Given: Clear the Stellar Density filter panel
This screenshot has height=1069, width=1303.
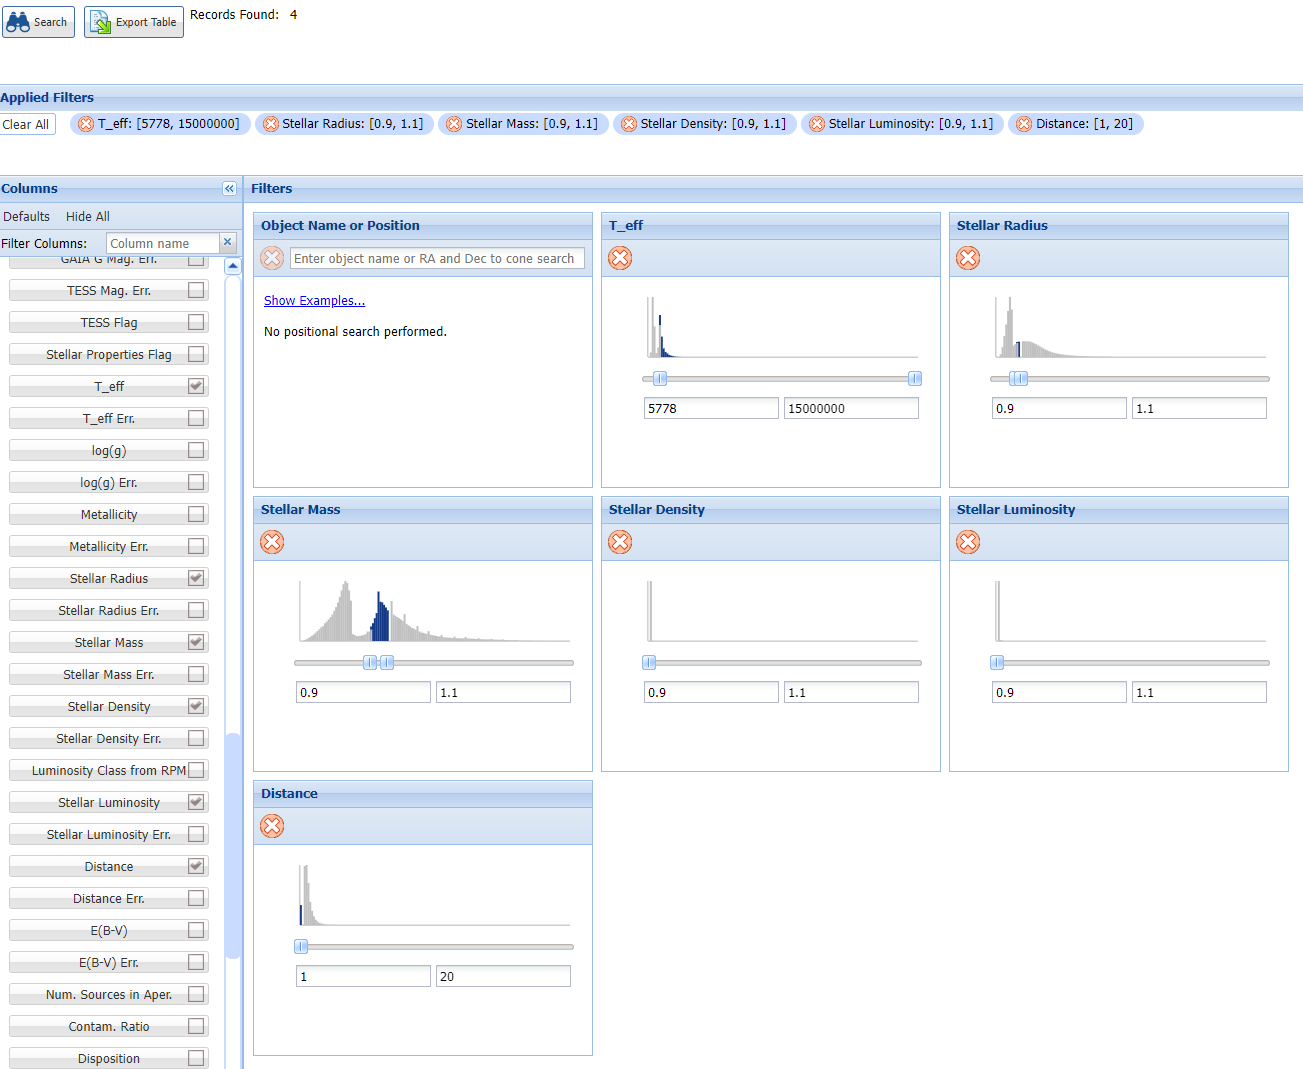Looking at the screenshot, I should (619, 542).
